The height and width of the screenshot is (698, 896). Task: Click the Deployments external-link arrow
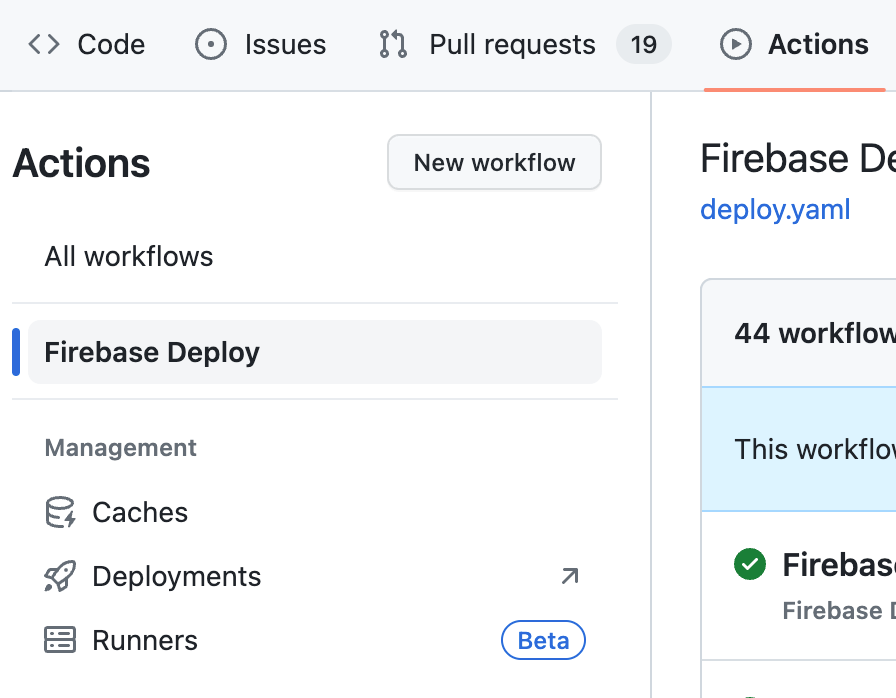[x=570, y=576]
